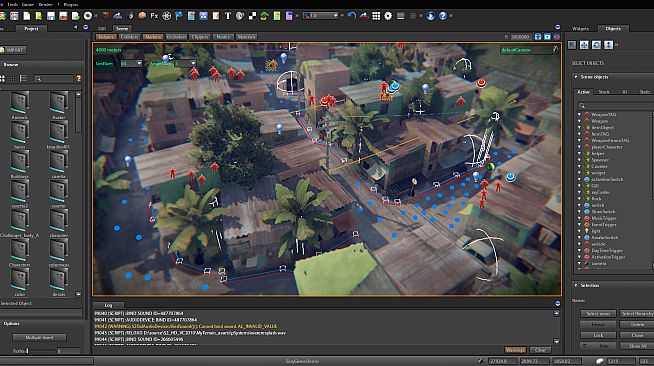Viewport: 654px width, 366px height.
Task: Toggle the Nodes viewport filter
Action: click(223, 37)
